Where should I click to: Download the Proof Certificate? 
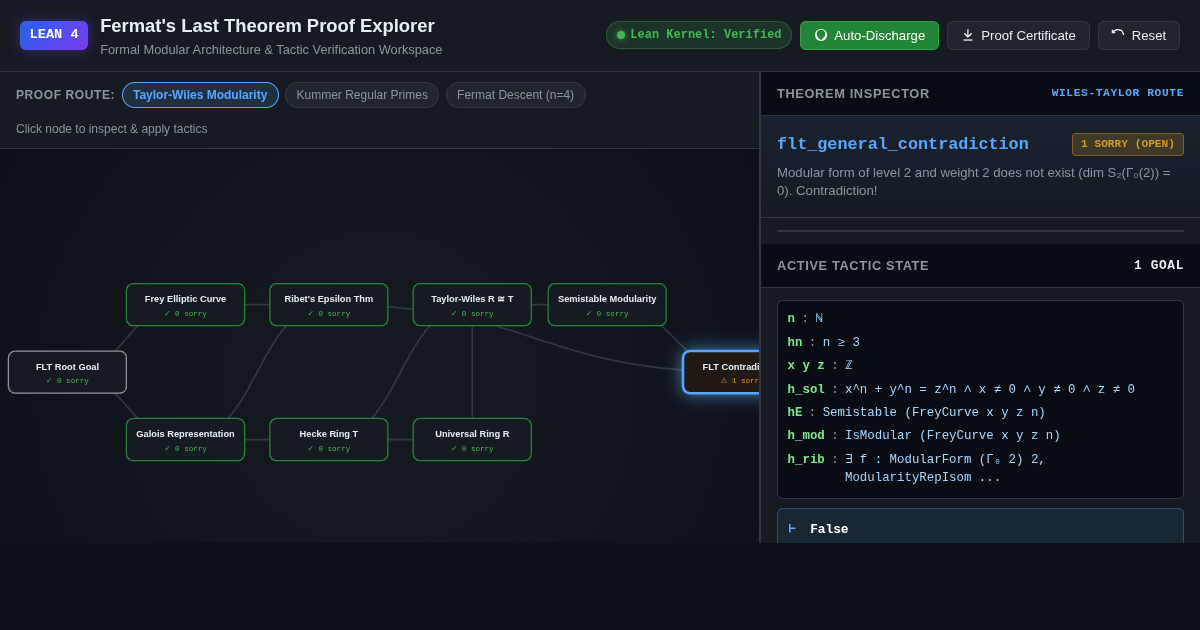[1018, 35]
